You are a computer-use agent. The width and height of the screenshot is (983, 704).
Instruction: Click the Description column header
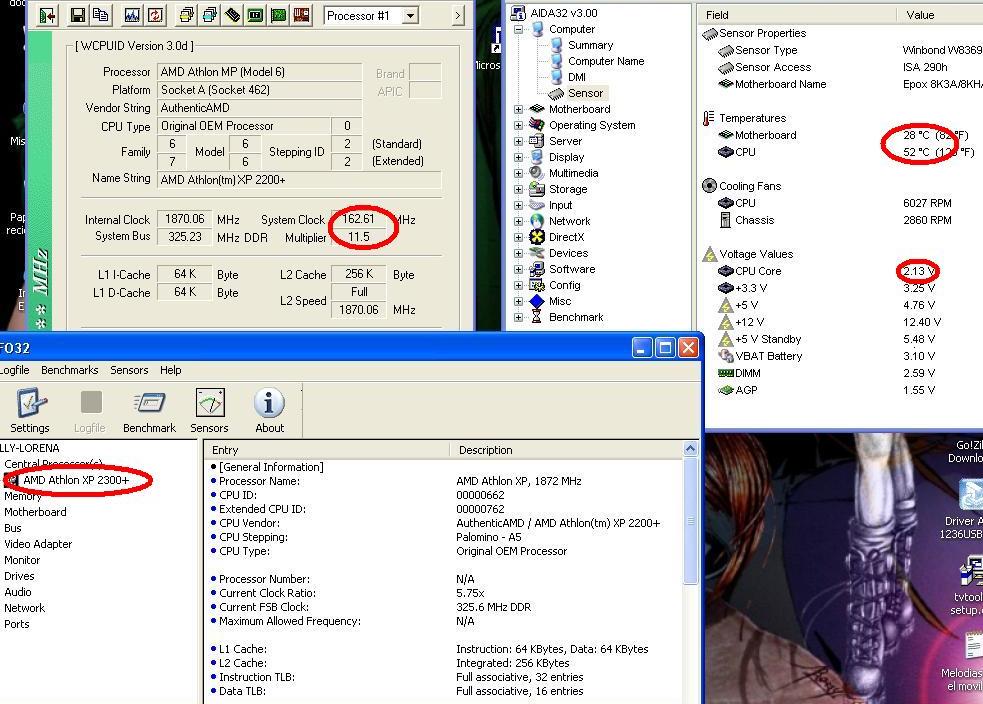point(485,450)
